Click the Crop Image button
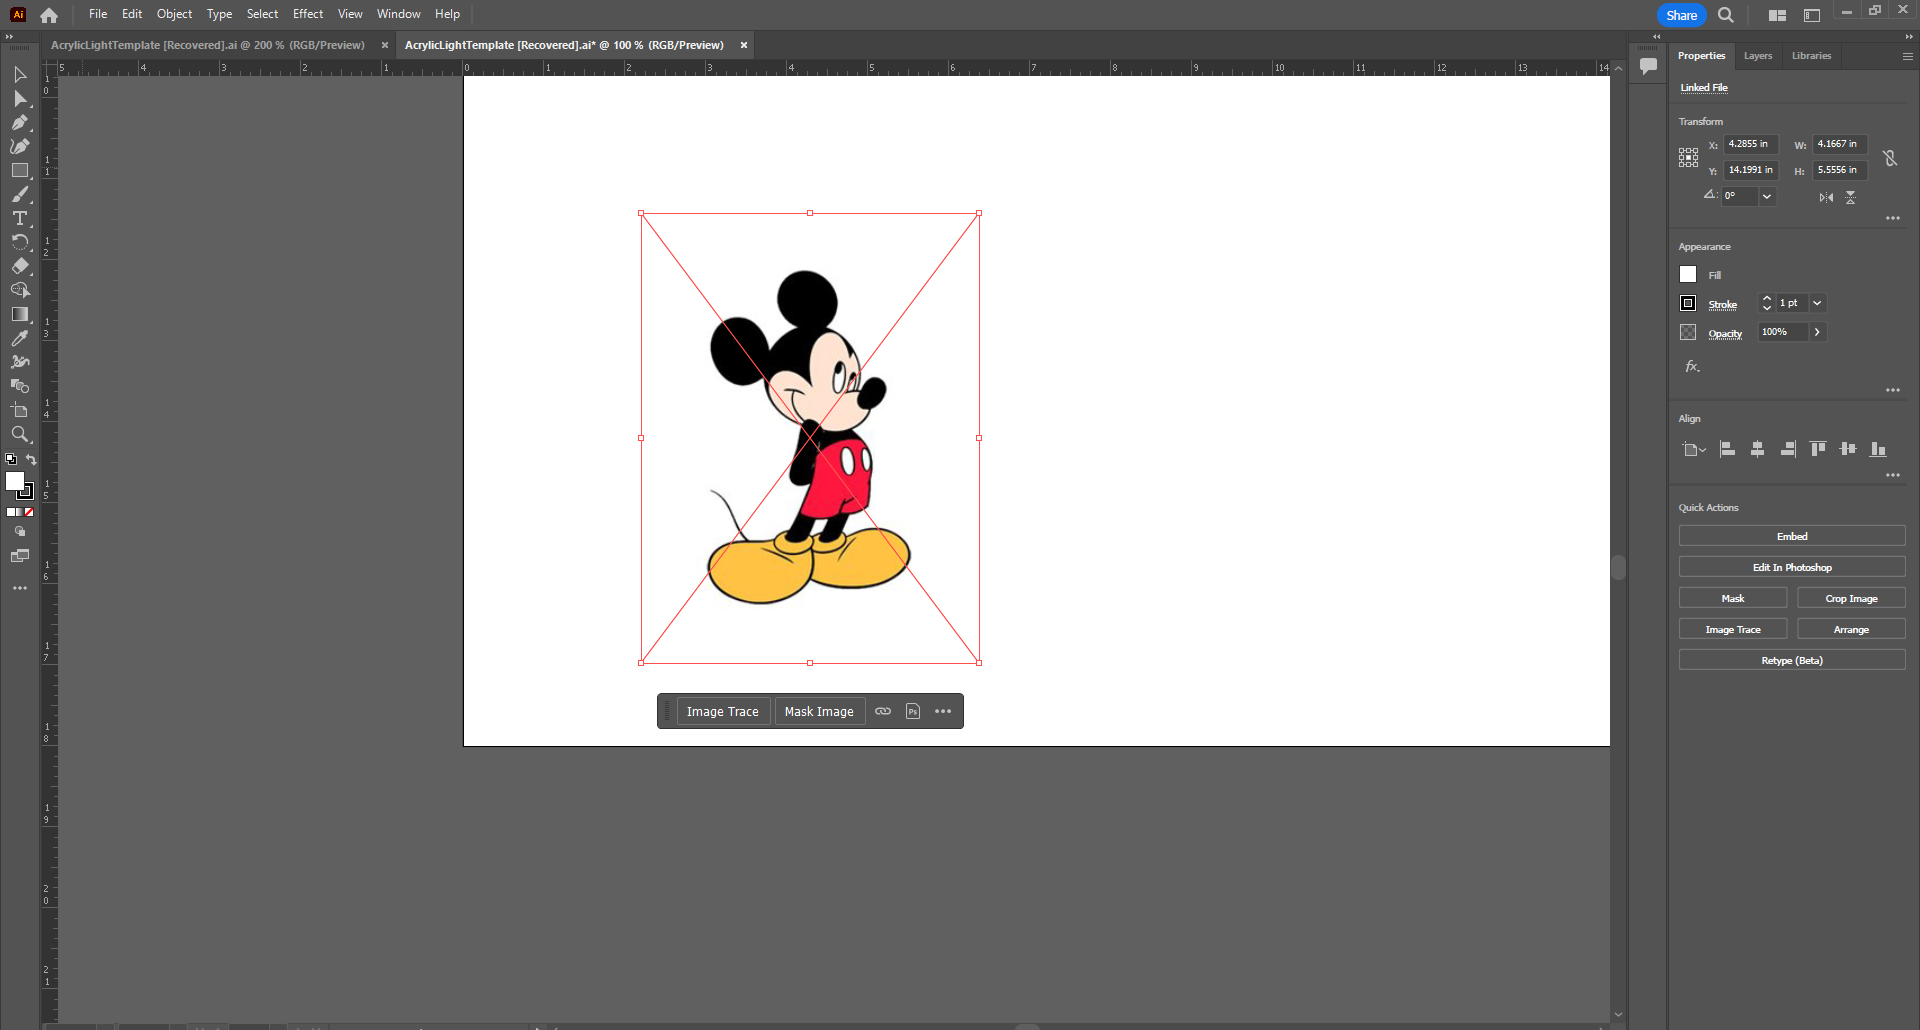Screen dimensions: 1920x1030 click(1851, 598)
